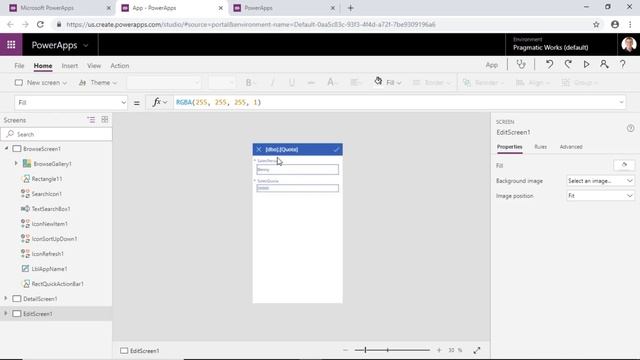Open the Image position dropdown

coord(600,196)
